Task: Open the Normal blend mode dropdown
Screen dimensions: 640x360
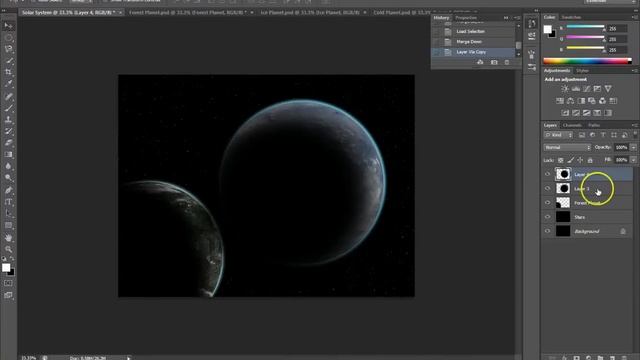Action: tap(567, 147)
